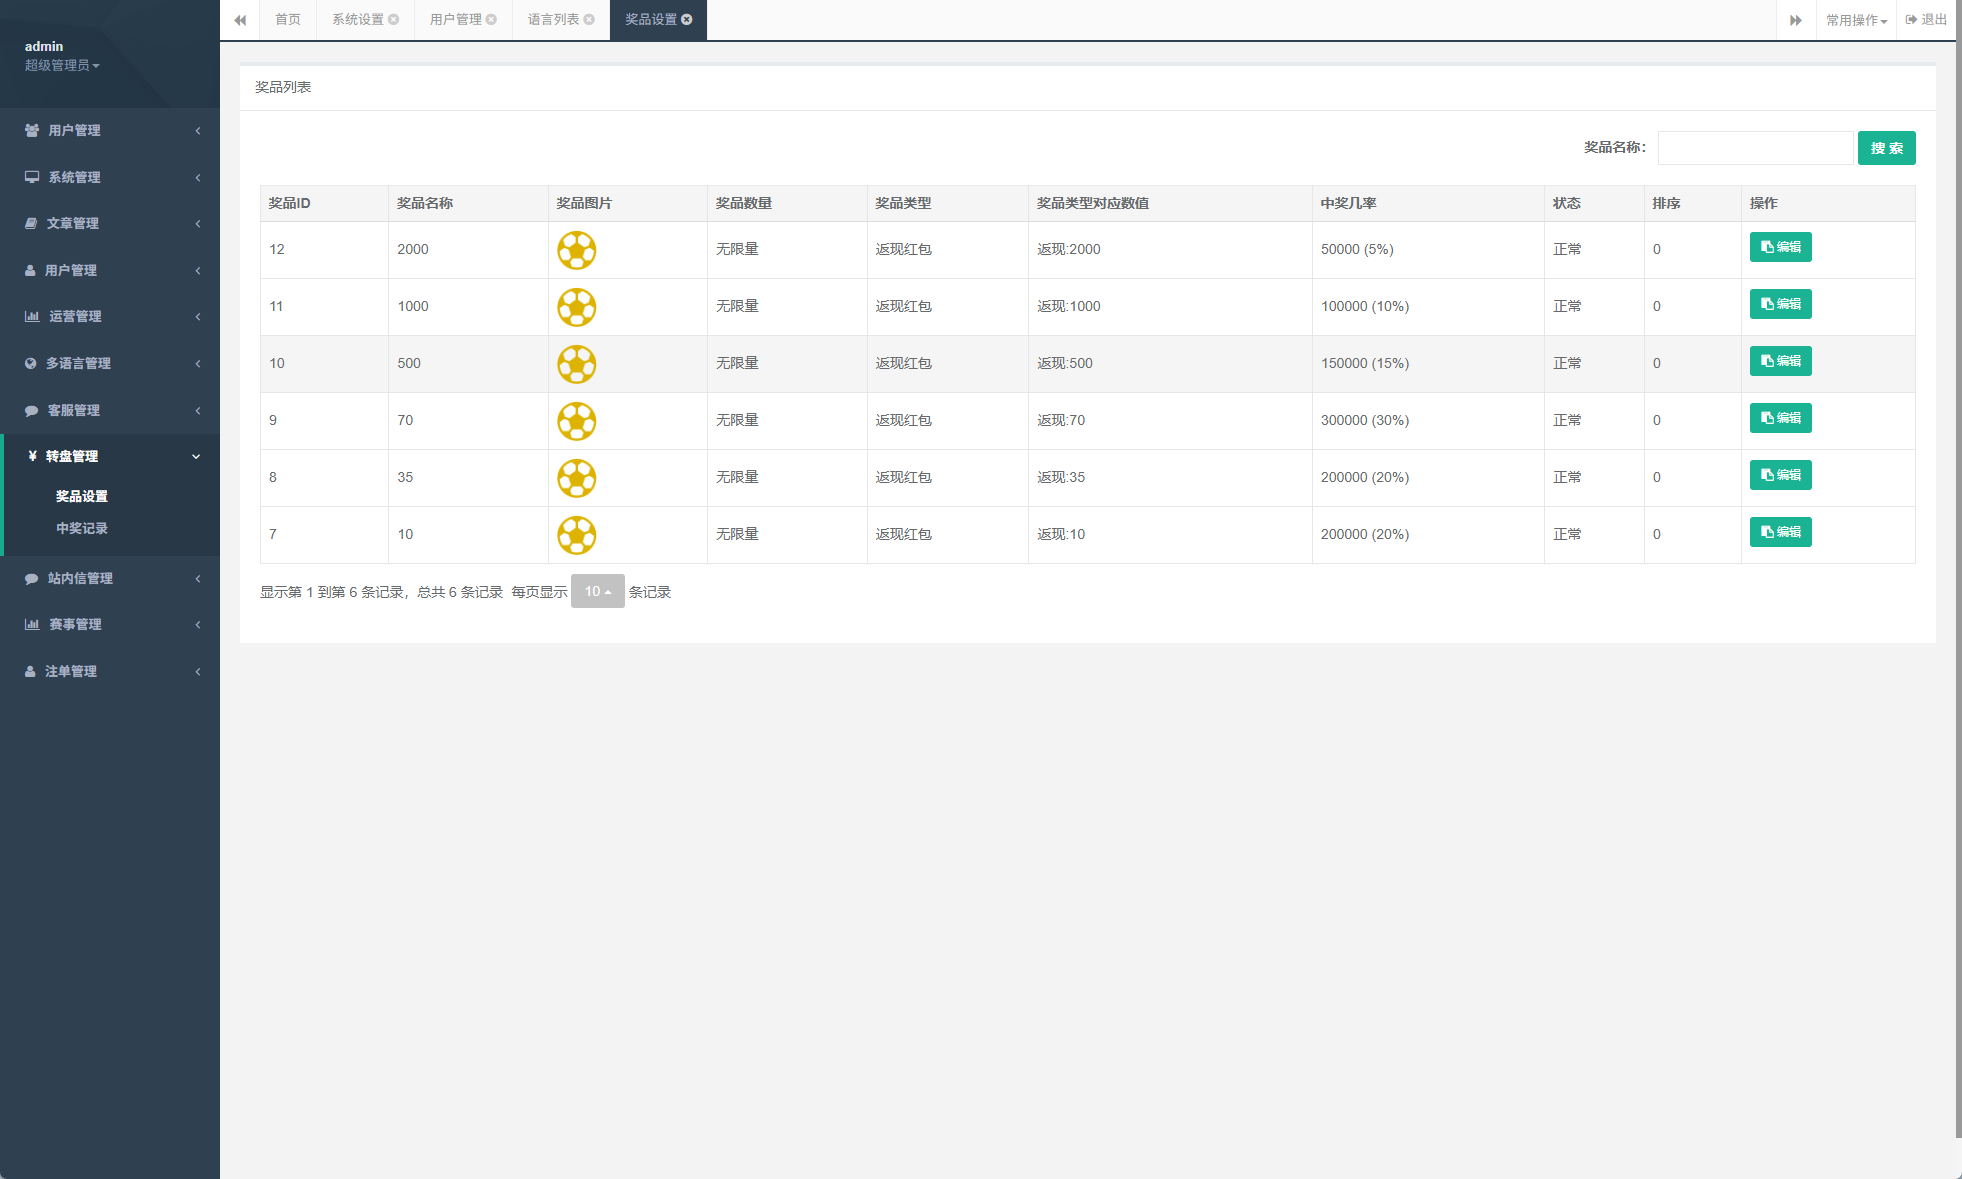Click the 退出 logout icon

[x=1911, y=20]
